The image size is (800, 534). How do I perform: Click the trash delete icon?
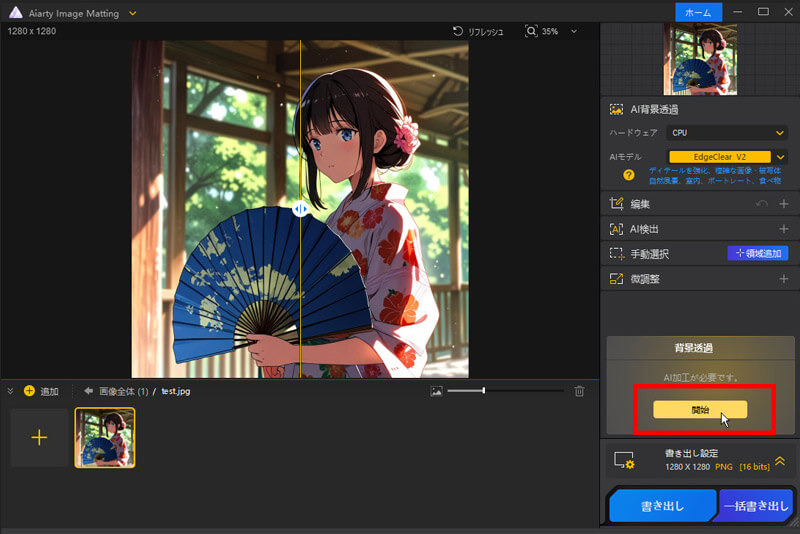click(x=579, y=391)
